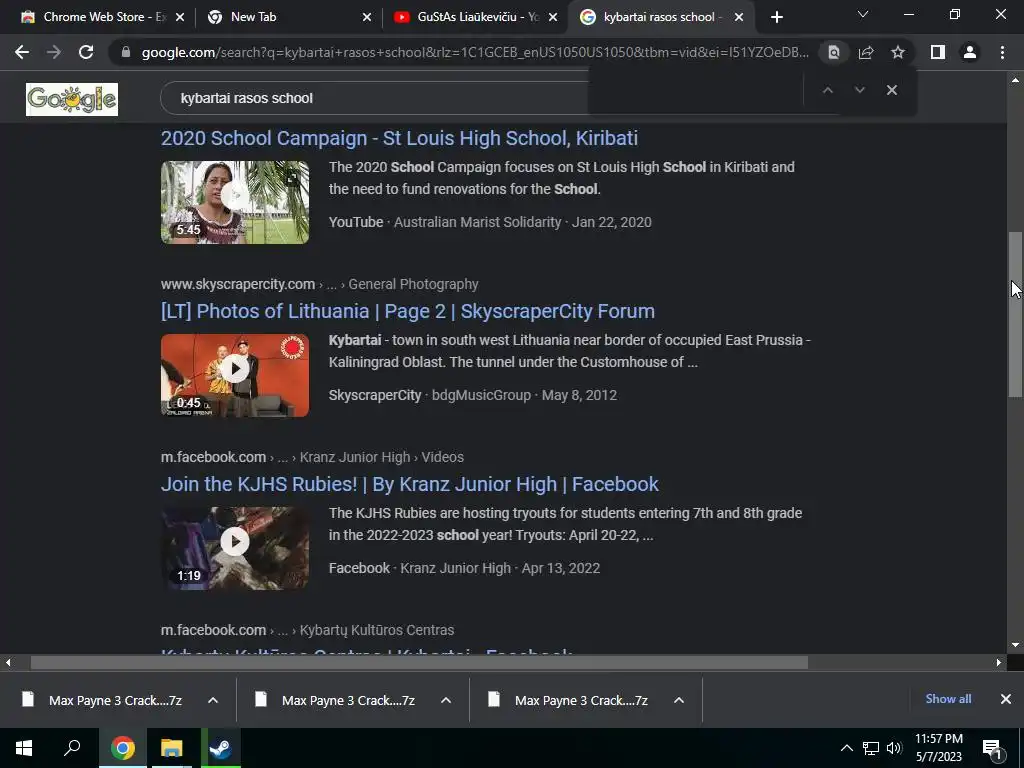Focus the find-in-page text field
Screen dimensions: 1024x768
[697, 90]
